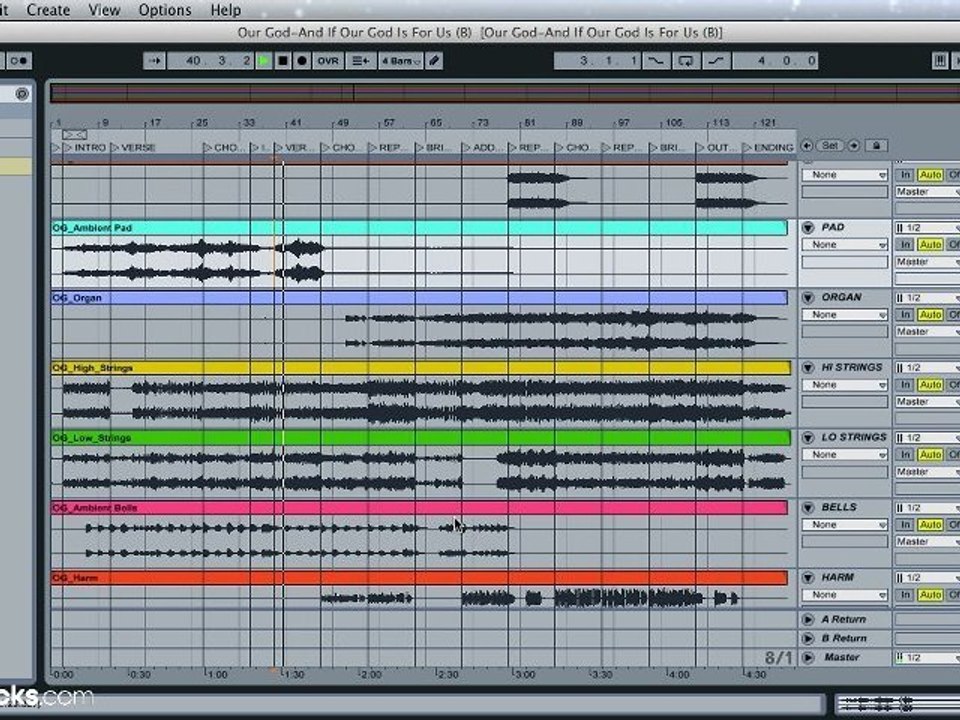
Task: Select the OG_Ambient Pad clip header
Action: (419, 228)
